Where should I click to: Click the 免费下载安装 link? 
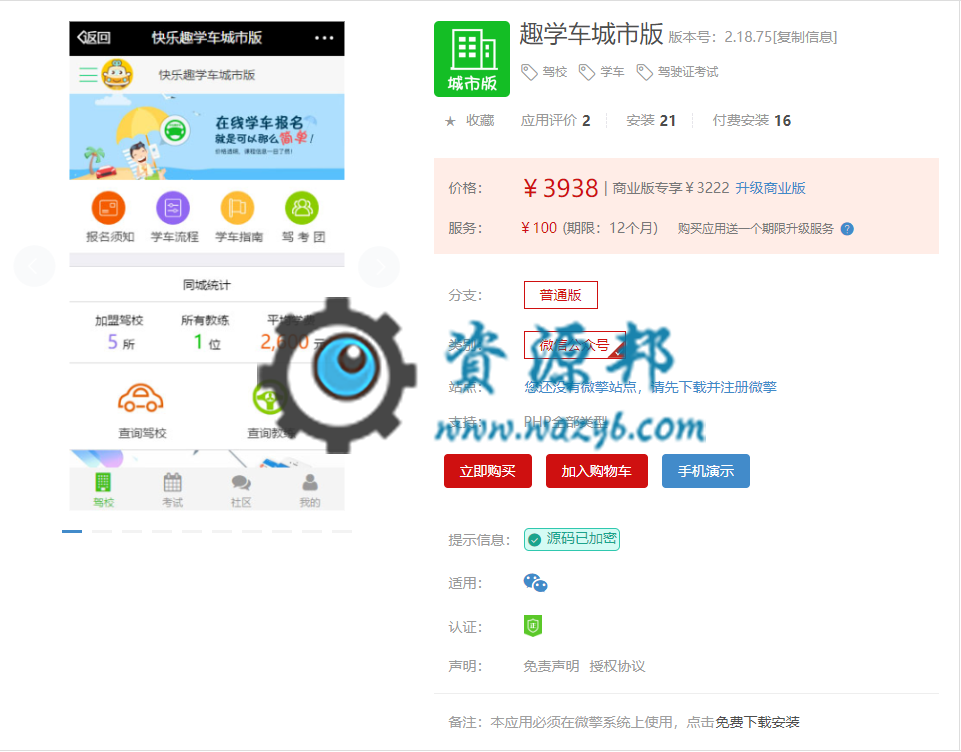coord(758,722)
